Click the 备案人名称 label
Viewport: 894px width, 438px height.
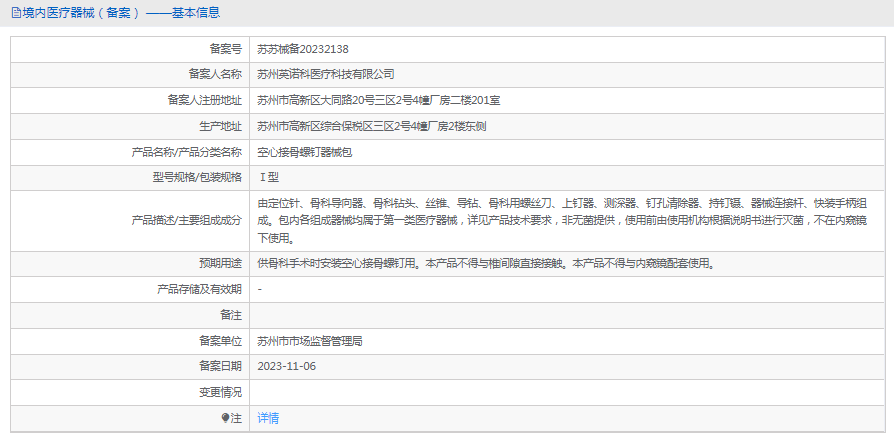[x=215, y=74]
